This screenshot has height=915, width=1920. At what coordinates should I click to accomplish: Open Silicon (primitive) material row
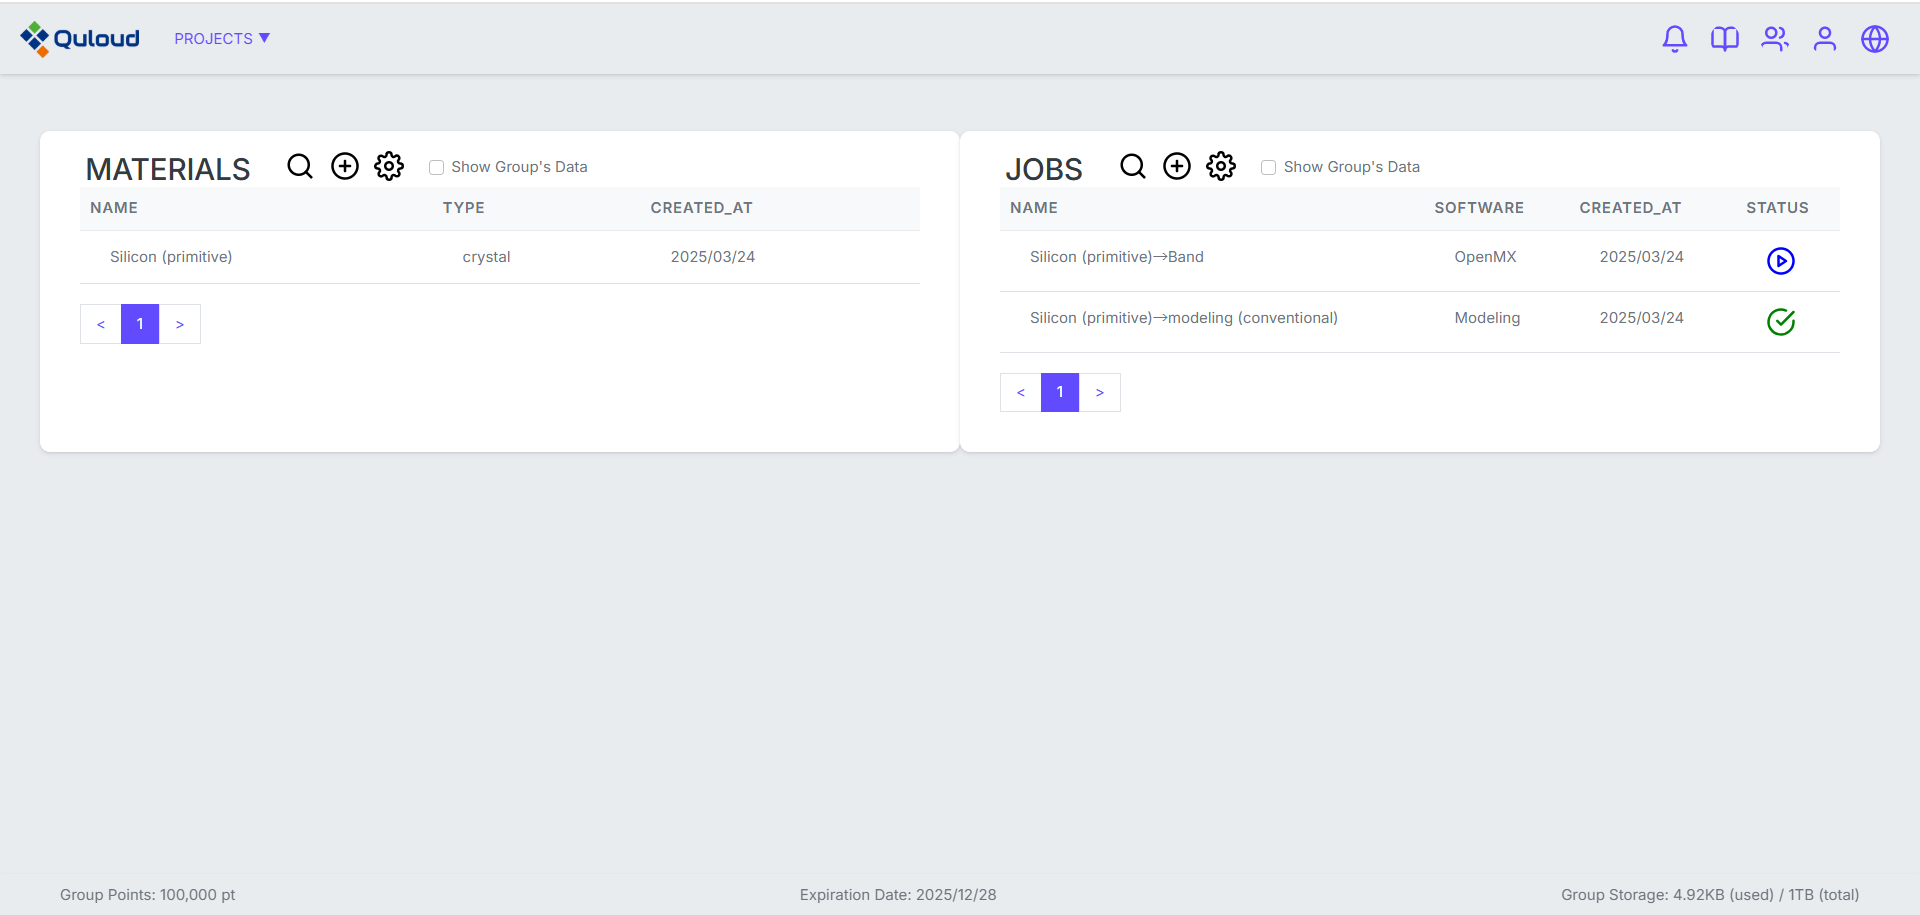[171, 257]
